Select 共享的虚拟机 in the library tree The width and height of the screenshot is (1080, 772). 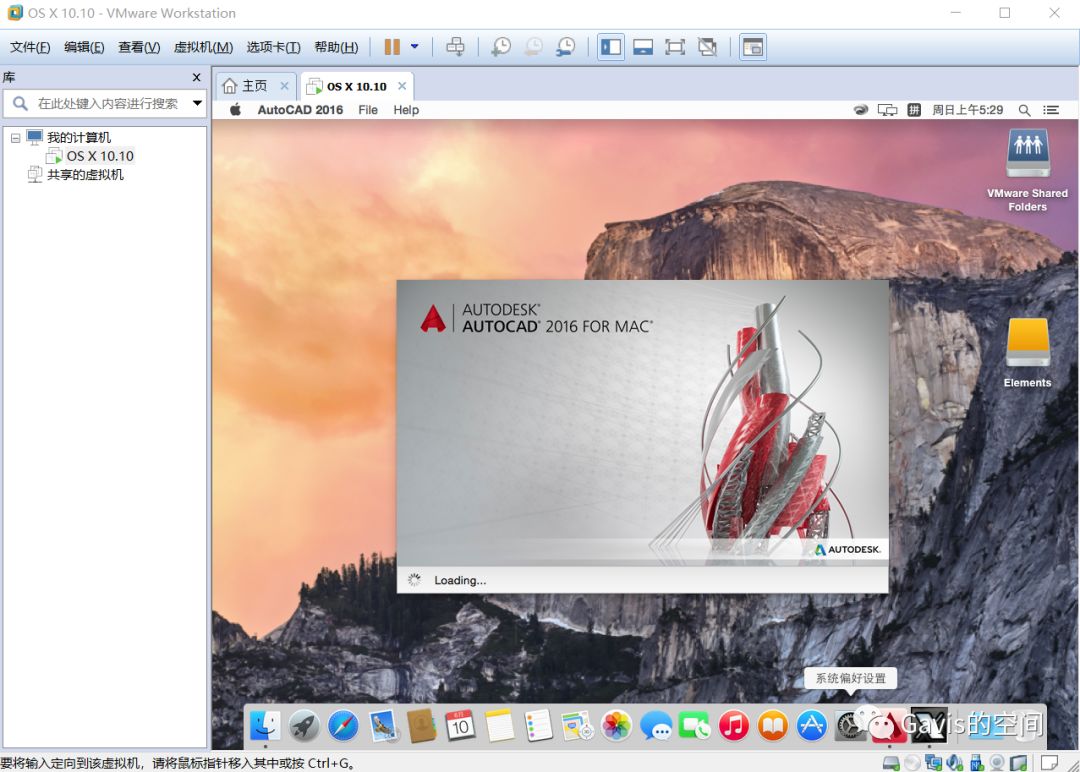[x=85, y=175]
